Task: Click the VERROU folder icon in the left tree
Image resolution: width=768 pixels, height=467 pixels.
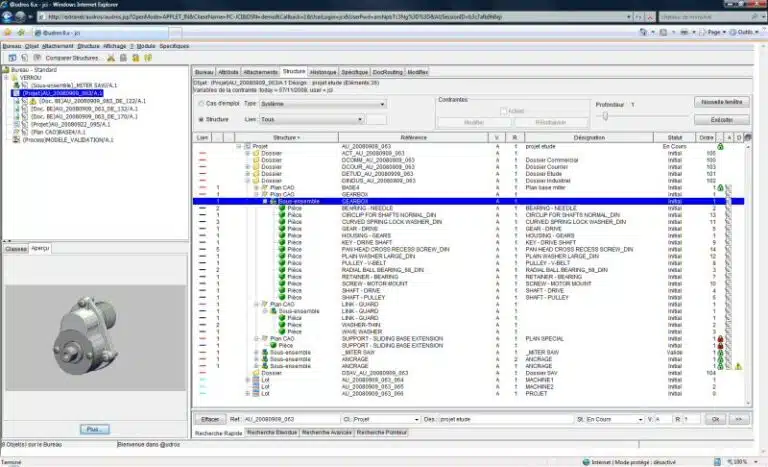Action: [x=13, y=77]
